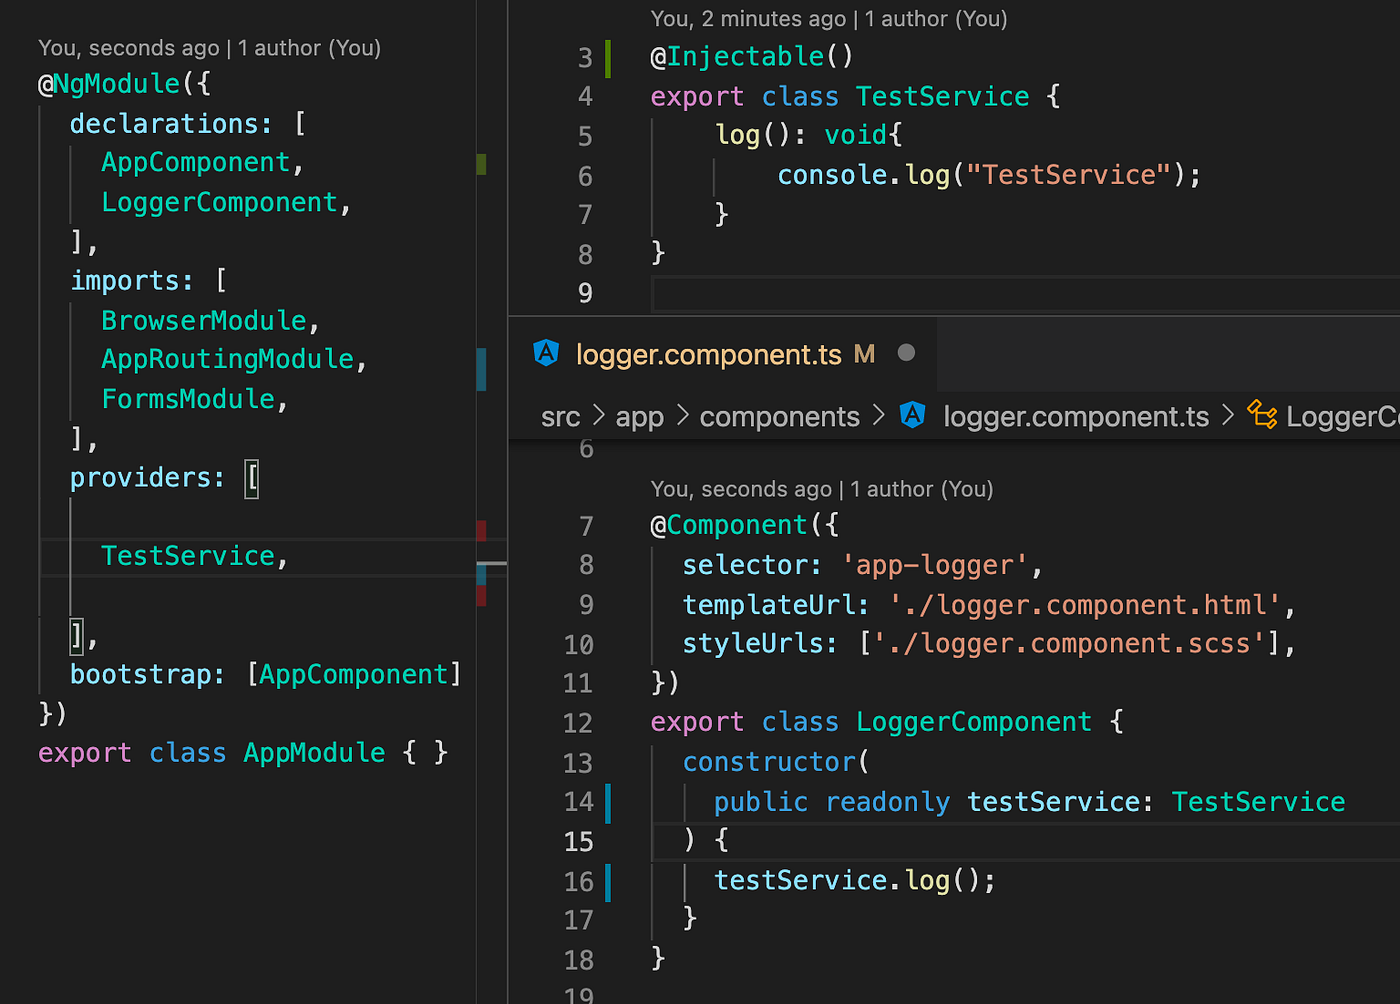Click the class symbol icon before LoggerComponent breadcrumb

click(1261, 415)
